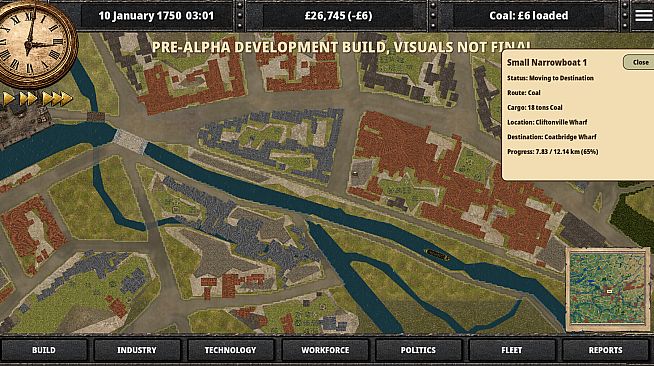Click 'Cargo: 18 tons Coal' line
The width and height of the screenshot is (654, 366).
click(x=535, y=108)
